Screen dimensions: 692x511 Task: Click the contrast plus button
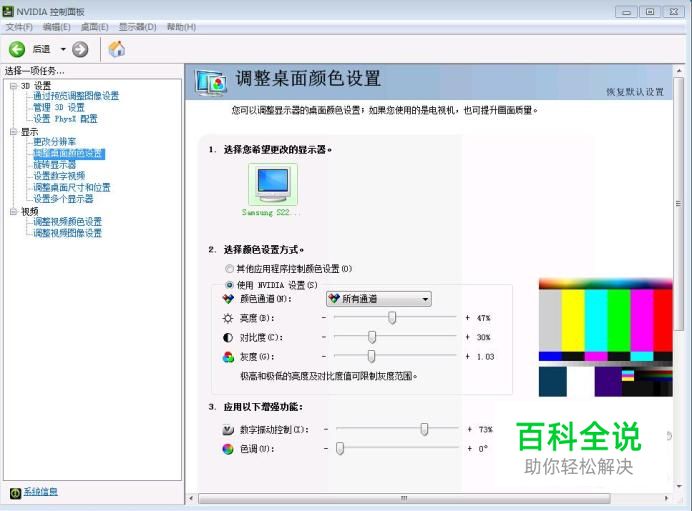[468, 337]
